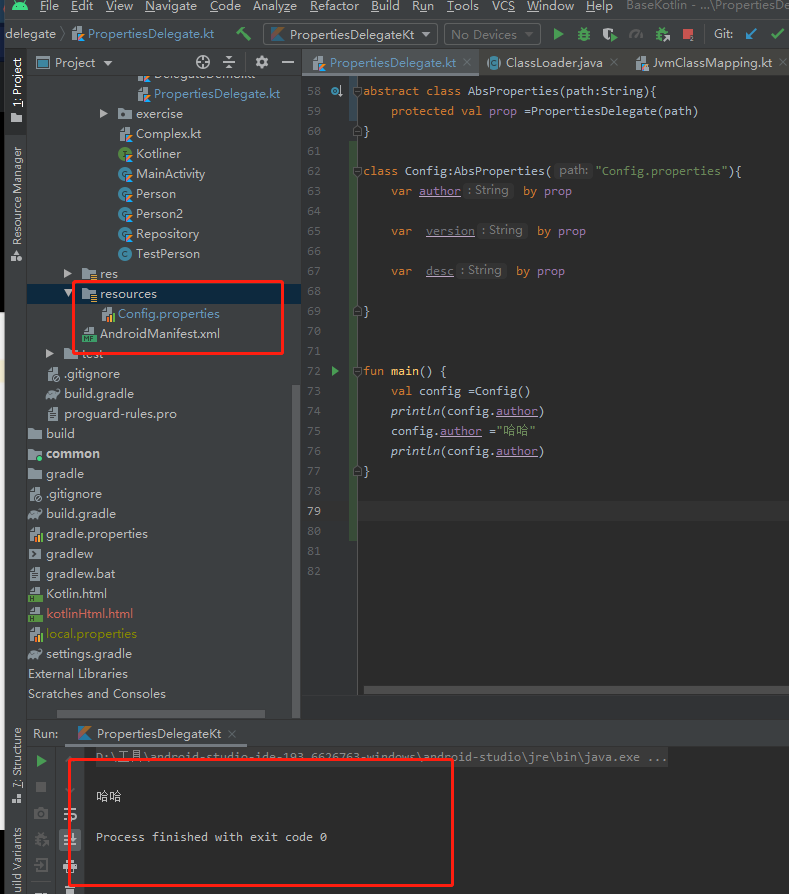
Task: Update project via blue Git arrow
Action: tap(751, 34)
